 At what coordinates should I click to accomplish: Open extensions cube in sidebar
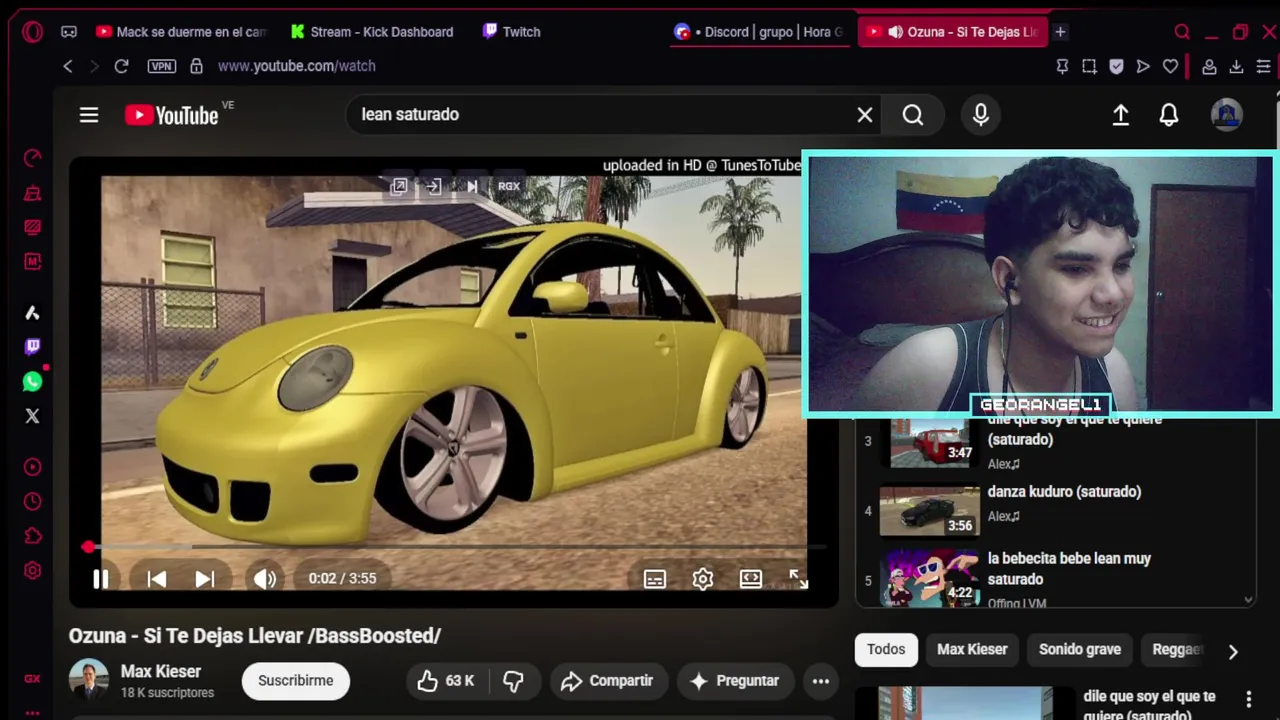tap(32, 536)
